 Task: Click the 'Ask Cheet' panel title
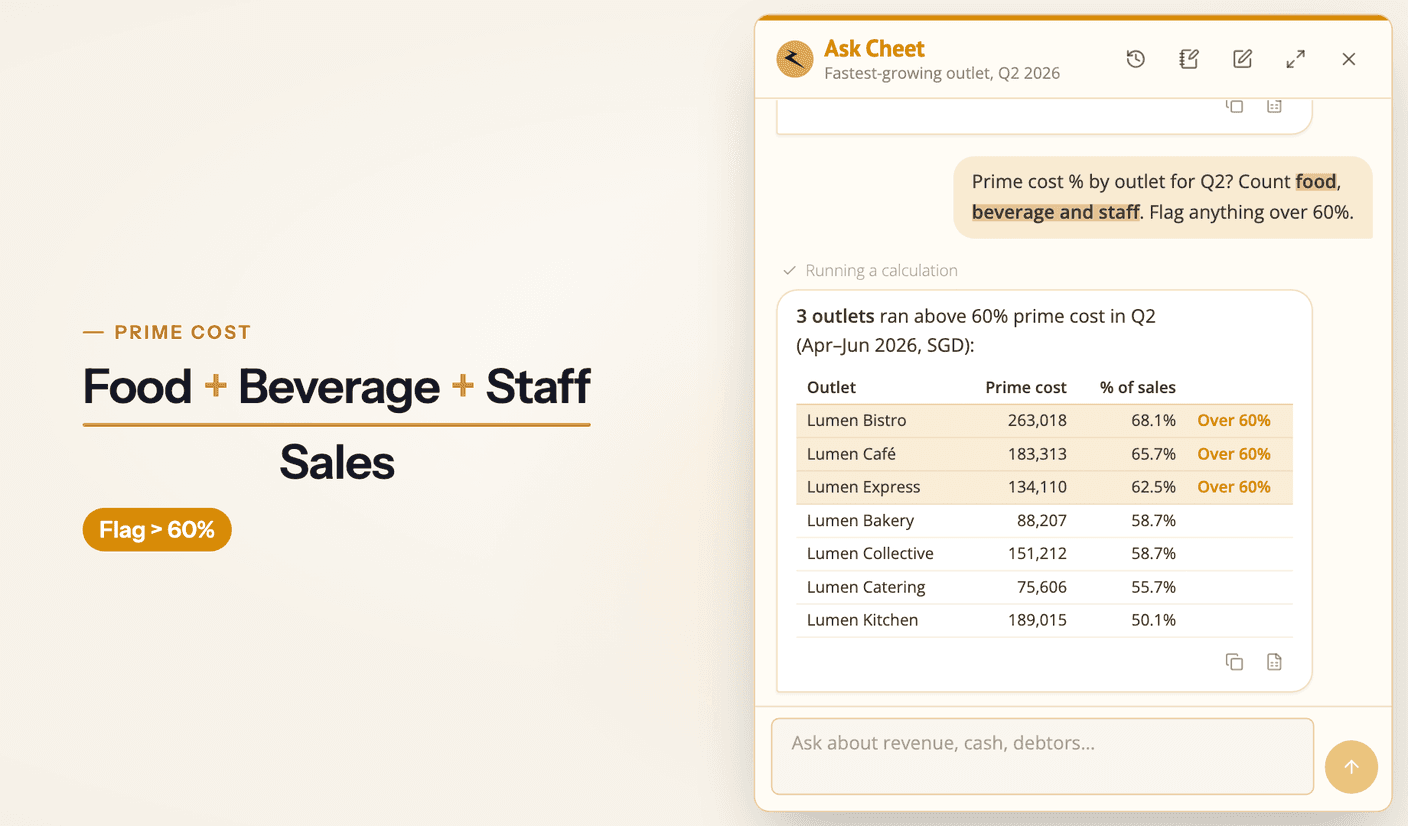pyautogui.click(x=874, y=48)
